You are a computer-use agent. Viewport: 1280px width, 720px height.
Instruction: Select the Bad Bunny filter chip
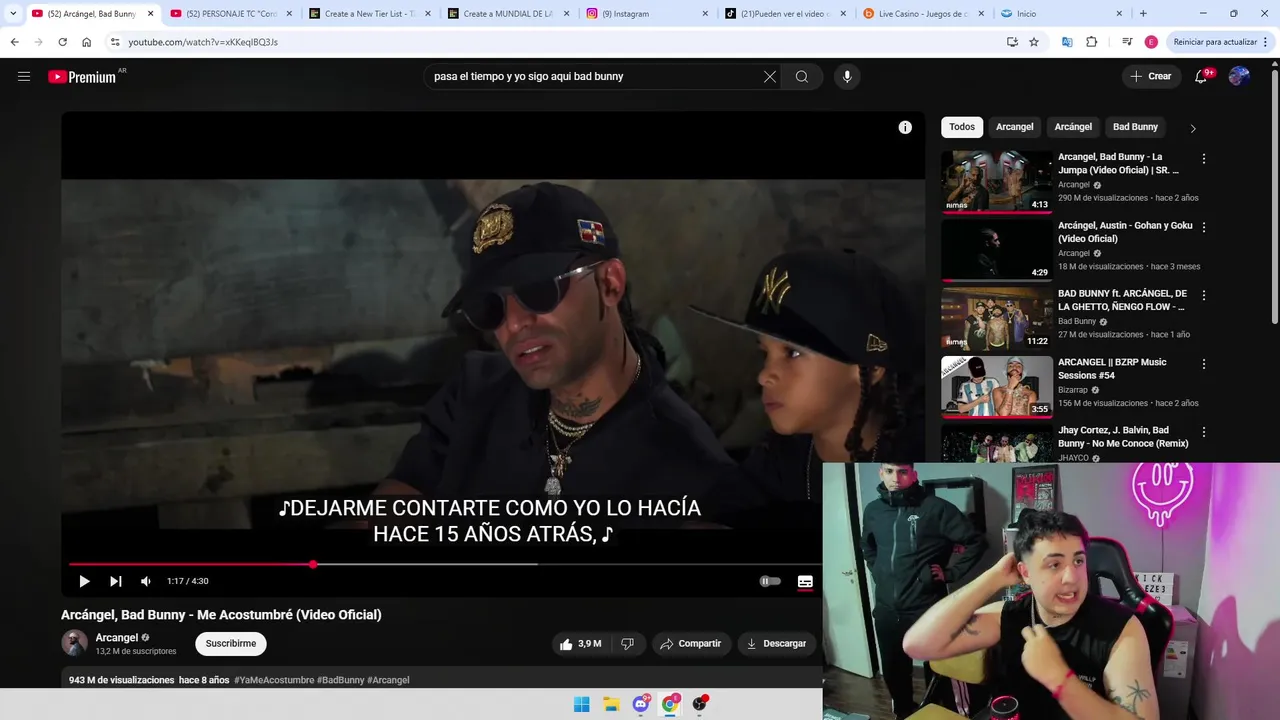pyautogui.click(x=1135, y=127)
